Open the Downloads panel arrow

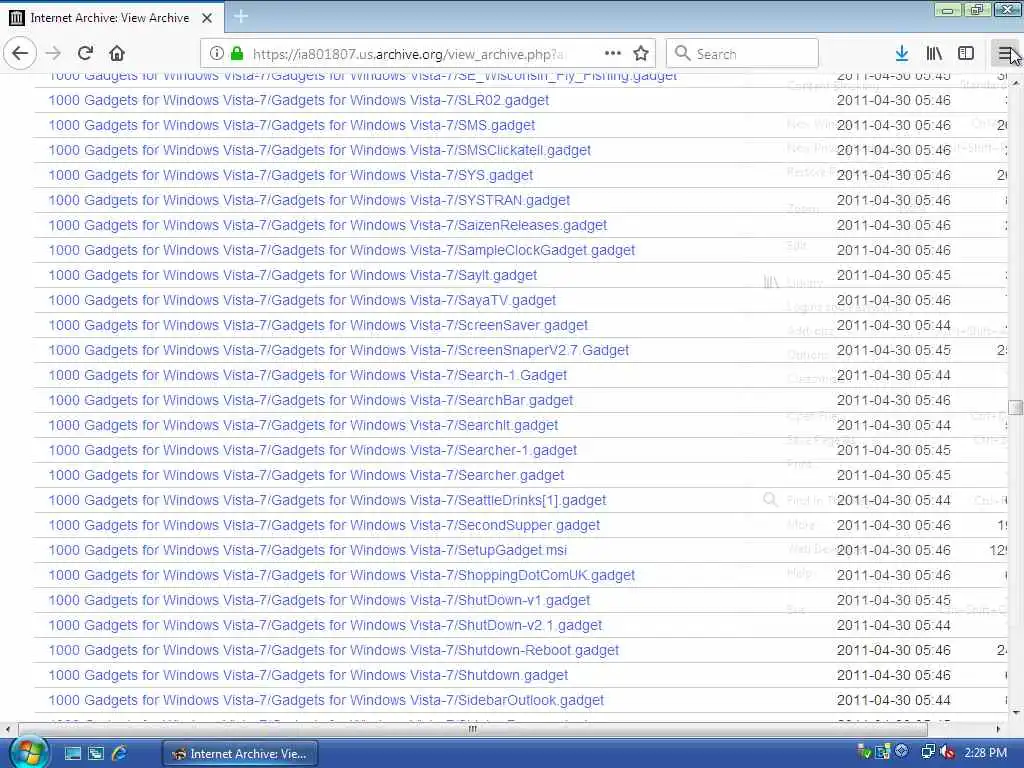pyautogui.click(x=902, y=54)
